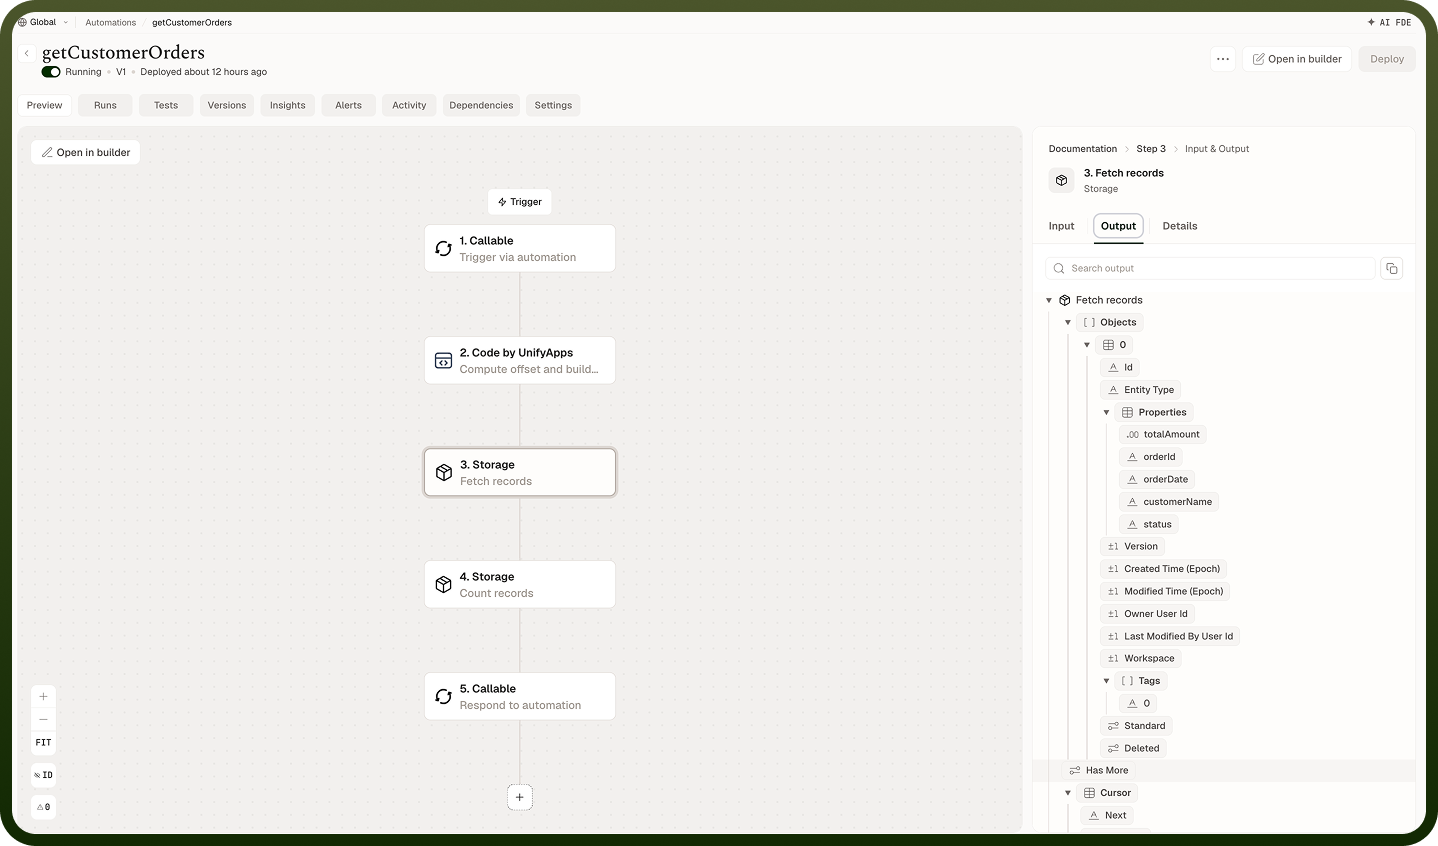The height and width of the screenshot is (846, 1438).
Task: Switch to the Runs tab
Action: point(105,105)
